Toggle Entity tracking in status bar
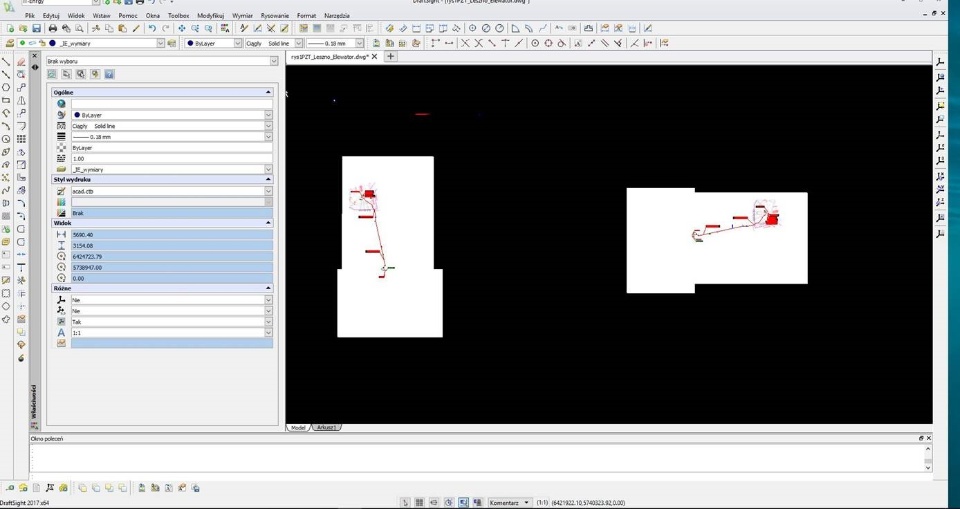This screenshot has width=960, height=509. click(x=478, y=502)
